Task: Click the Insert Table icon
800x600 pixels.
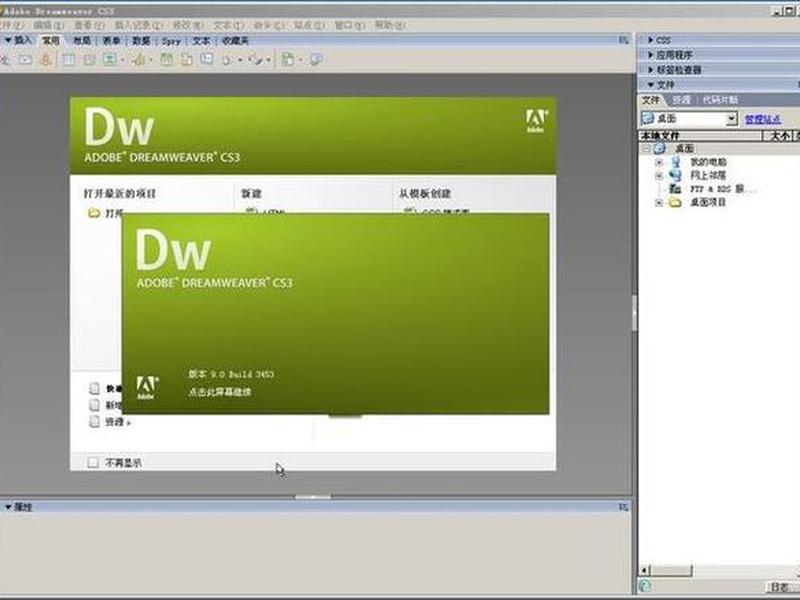Action: tap(68, 60)
